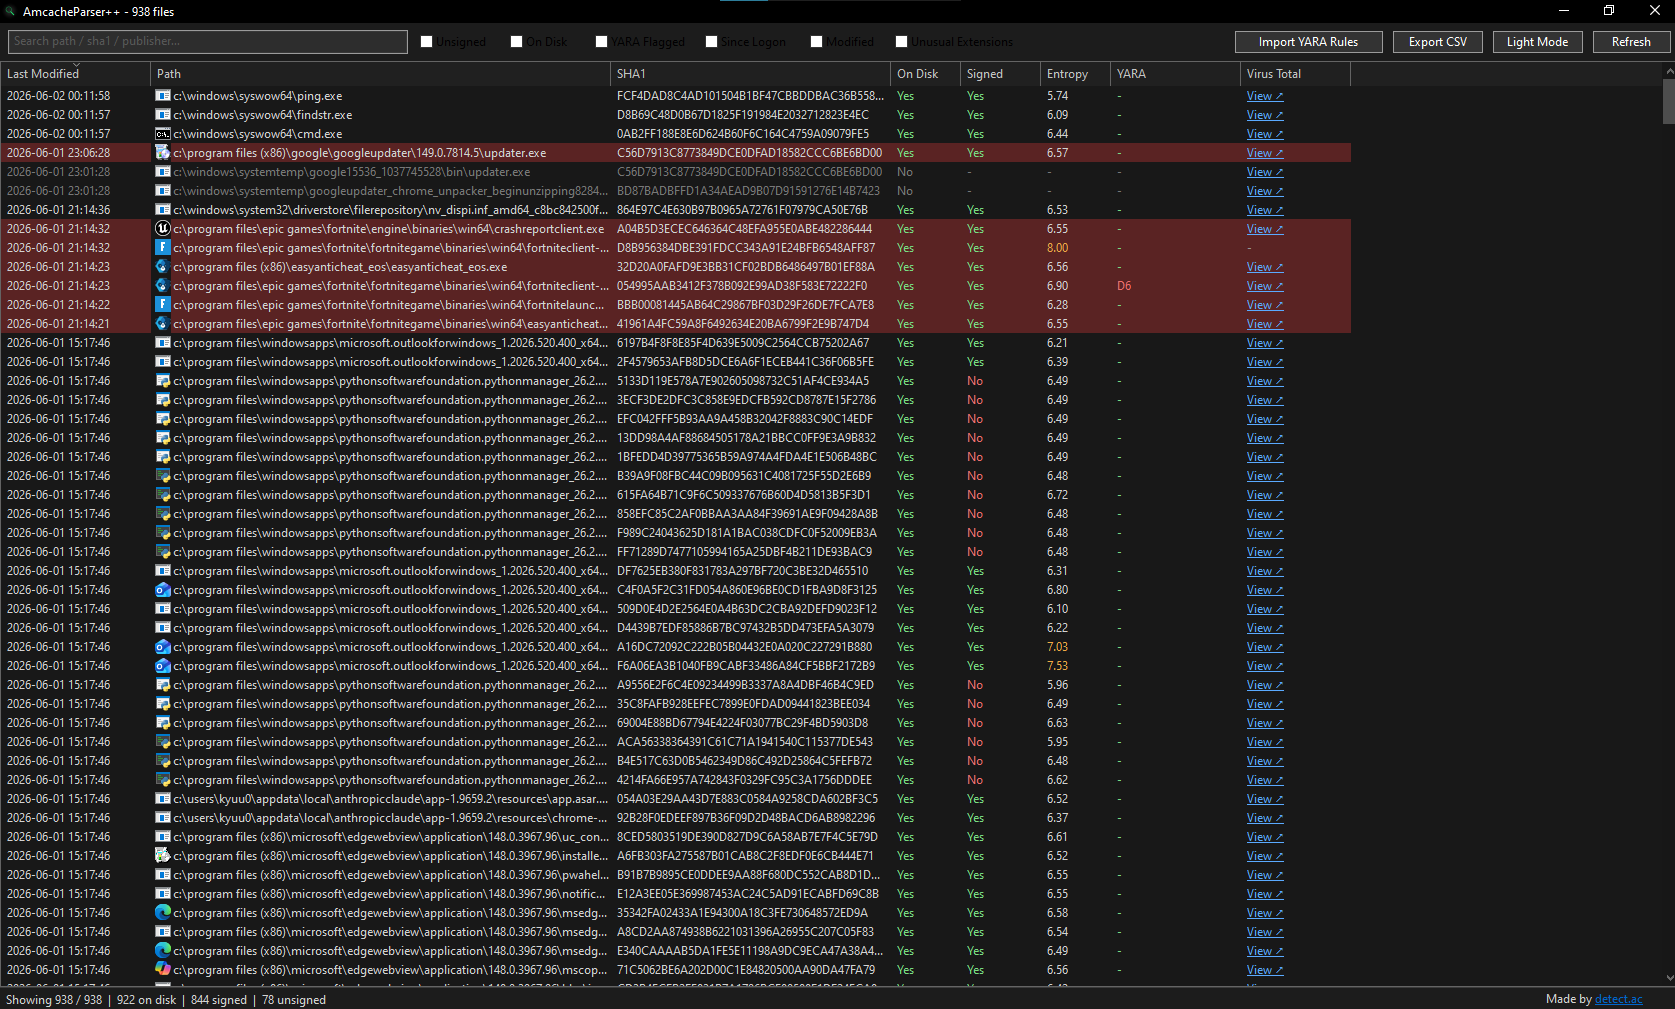Sort by the Virus Total column header
The height and width of the screenshot is (1009, 1675).
coord(1295,74)
